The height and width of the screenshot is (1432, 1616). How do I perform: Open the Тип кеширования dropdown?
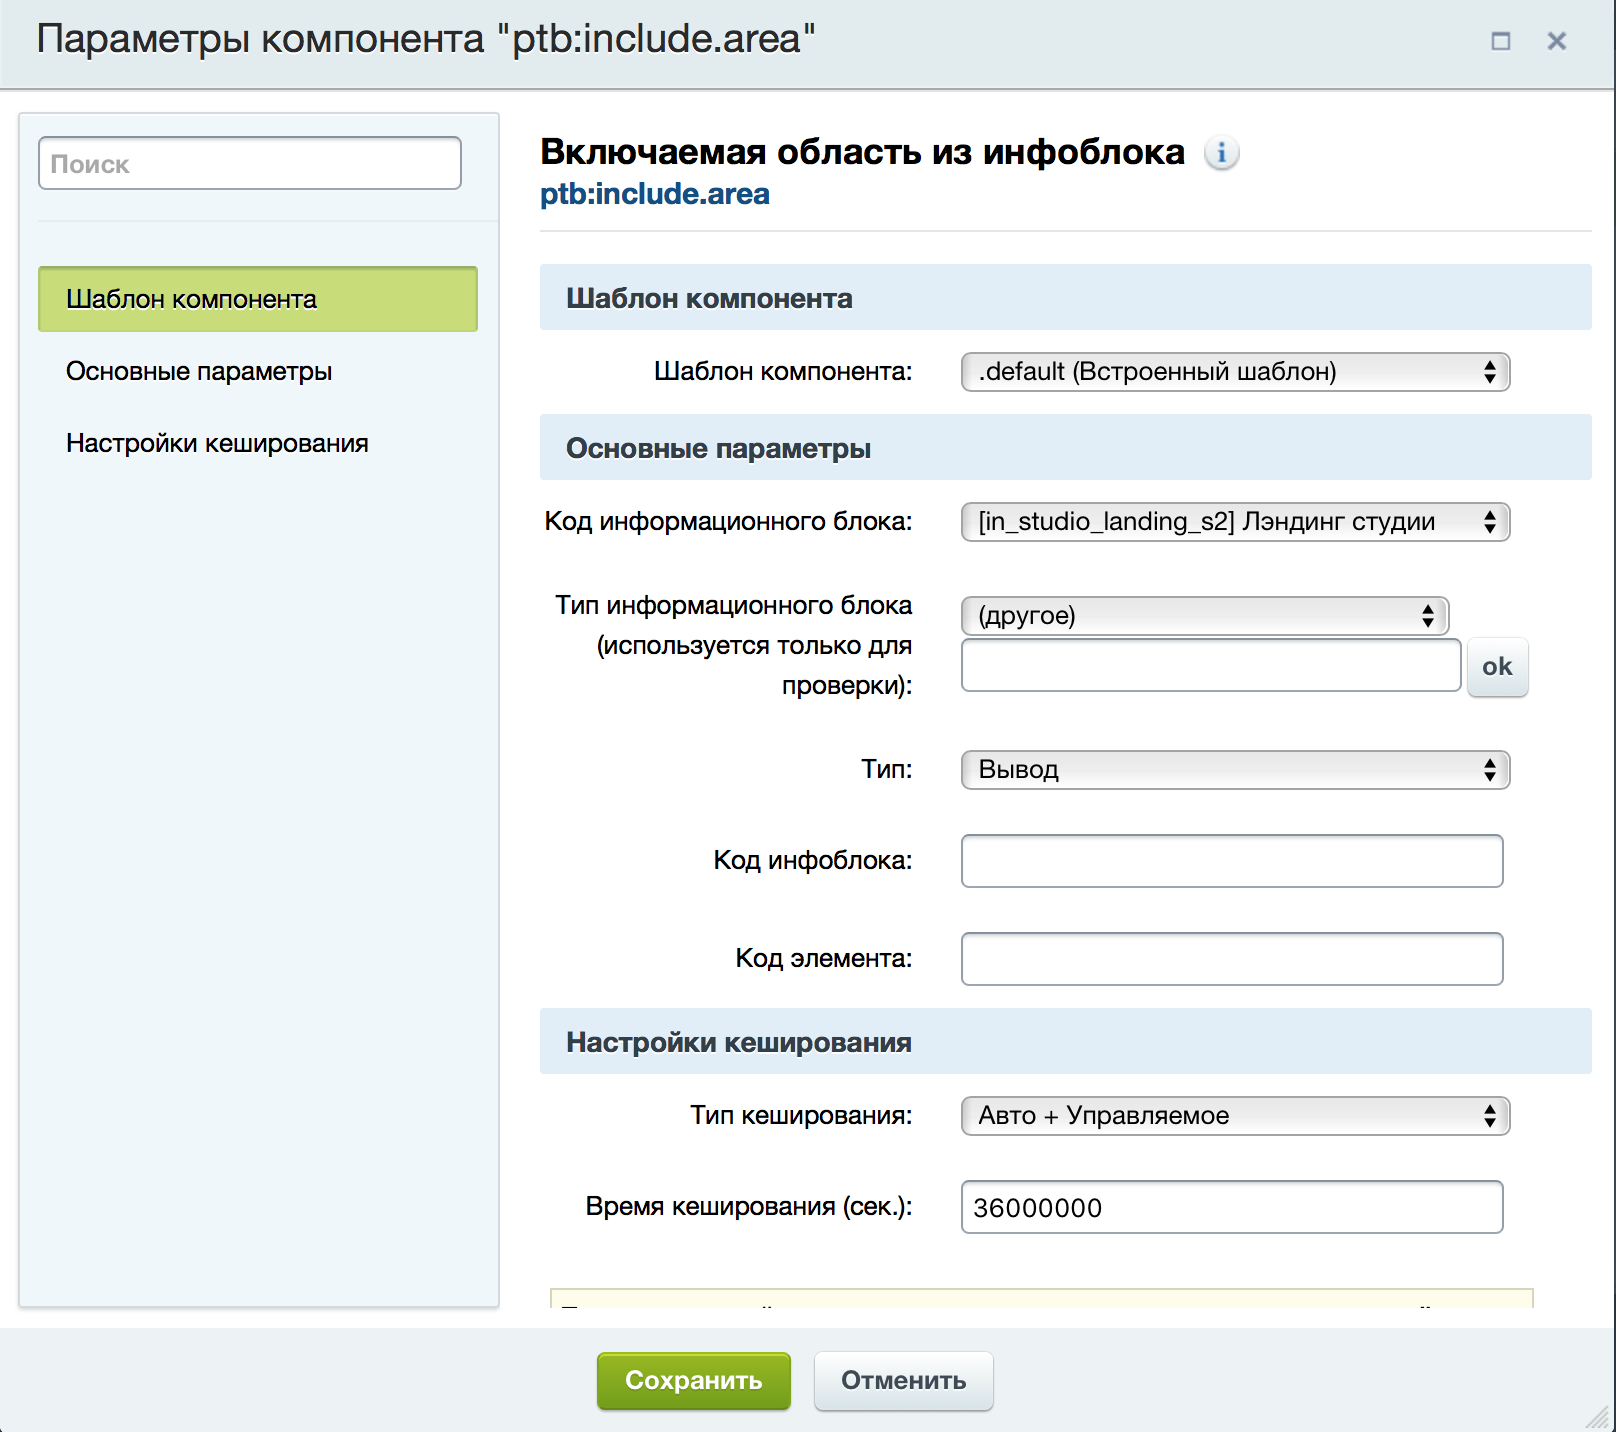(1235, 1116)
